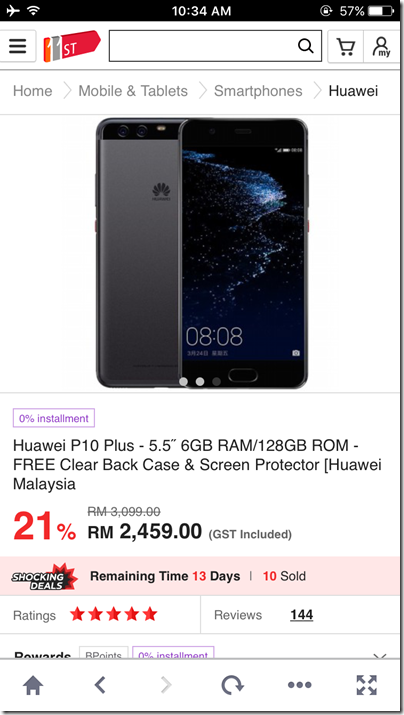
Task: Toggle fullscreen with expand arrows icon
Action: click(366, 685)
